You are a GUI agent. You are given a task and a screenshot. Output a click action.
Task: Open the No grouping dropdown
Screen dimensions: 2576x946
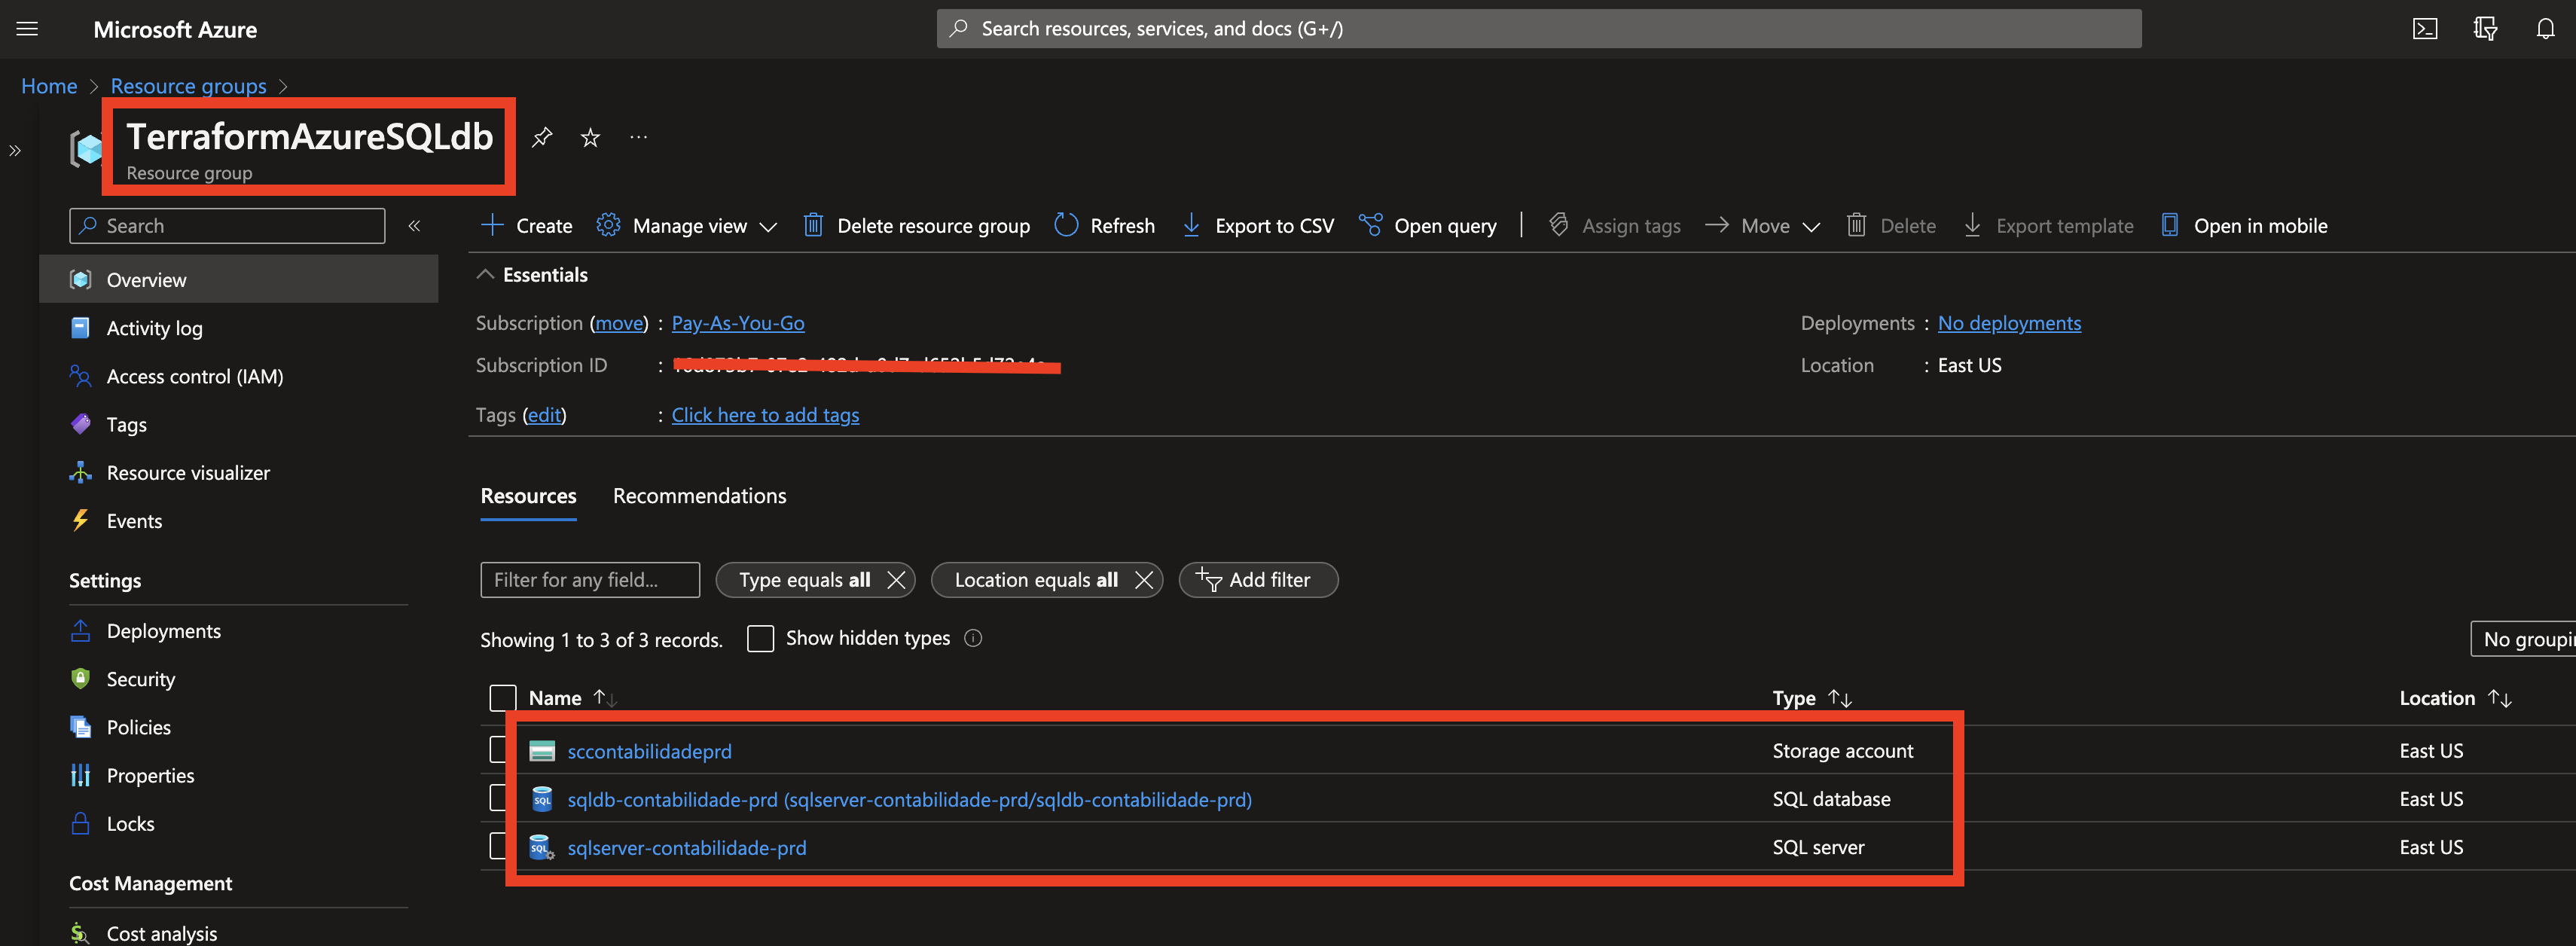click(x=2525, y=639)
